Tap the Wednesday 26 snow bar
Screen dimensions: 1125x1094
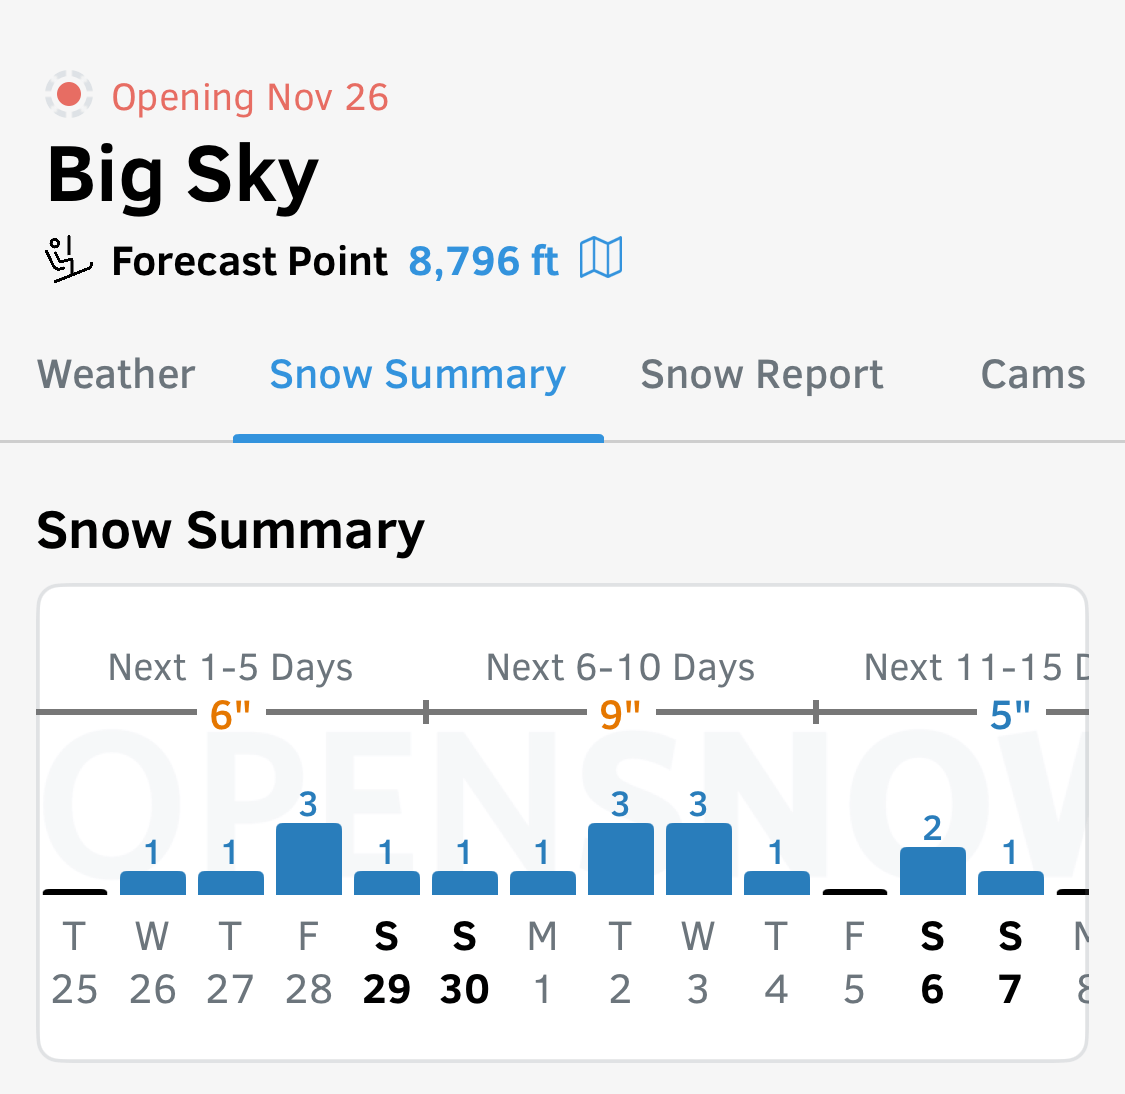coord(152,882)
